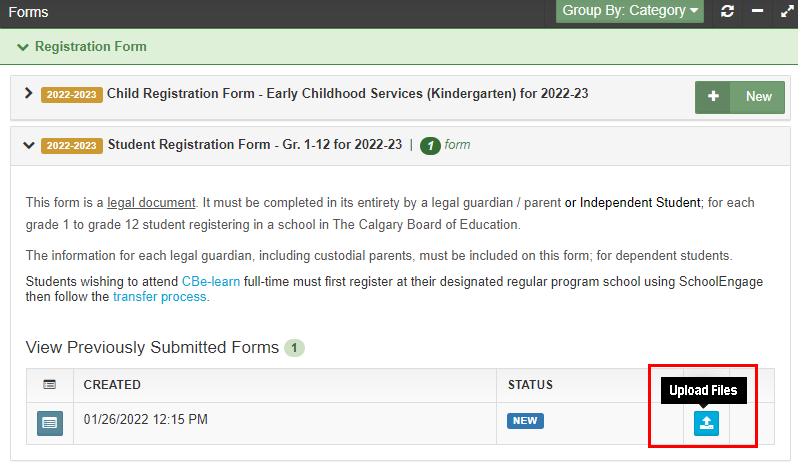This screenshot has width=798, height=470.
Task: Collapse the Registration Form section
Action: pos(23,47)
